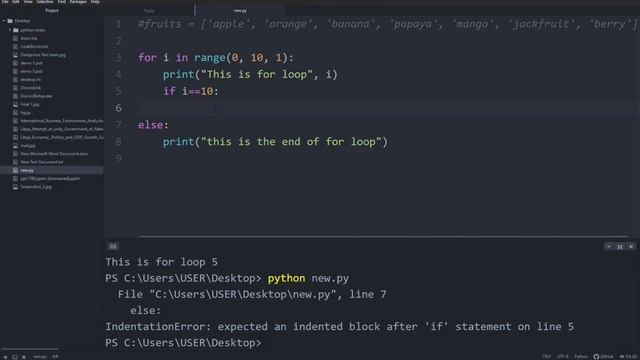640x360 pixels.
Task: Change CRLF line ending in status bar
Action: (x=547, y=357)
